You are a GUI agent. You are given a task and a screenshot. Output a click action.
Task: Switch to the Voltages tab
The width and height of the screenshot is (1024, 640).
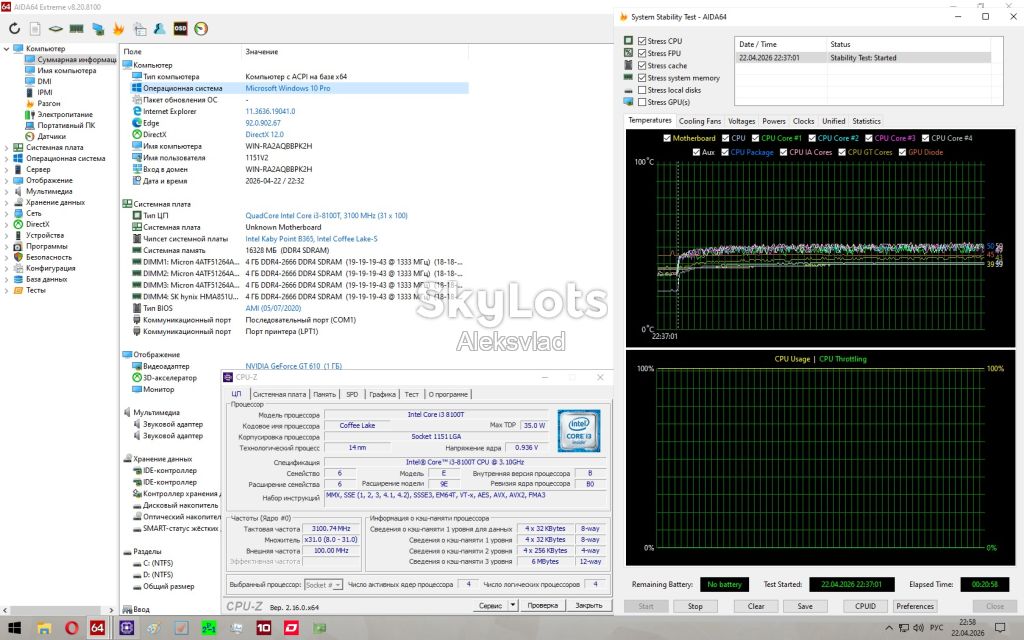tap(741, 121)
